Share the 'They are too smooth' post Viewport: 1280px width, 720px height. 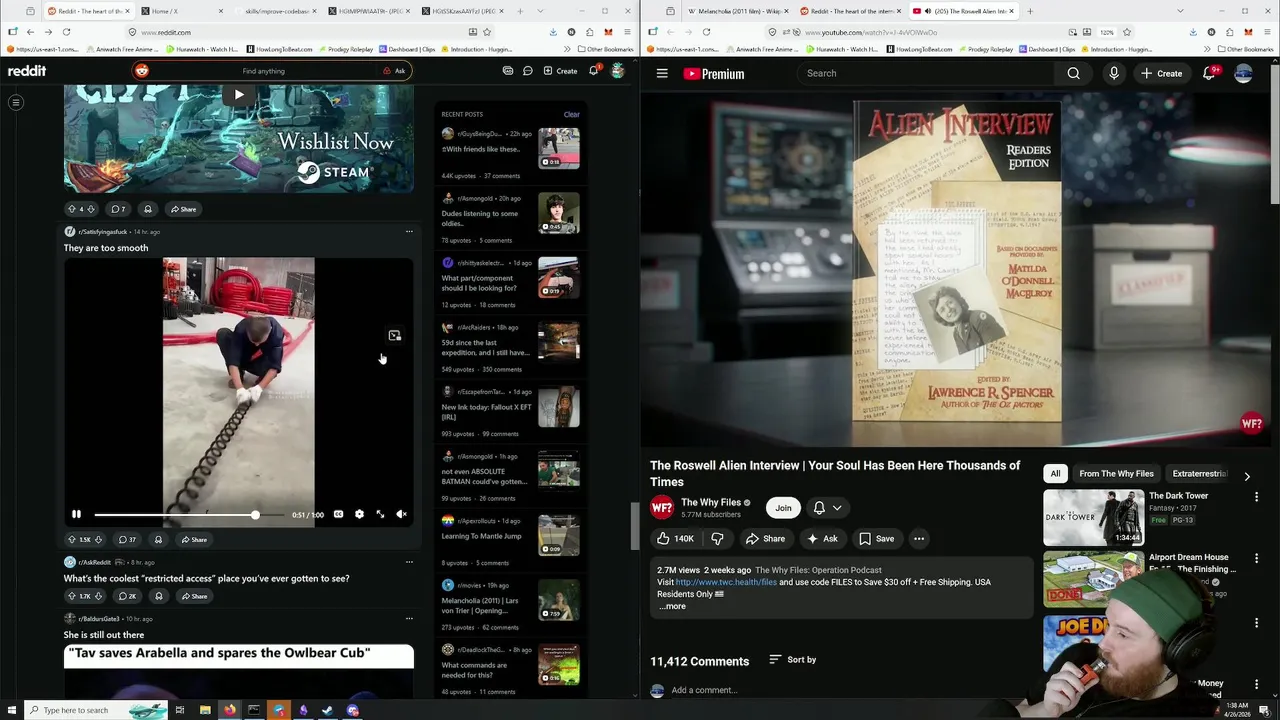click(193, 539)
